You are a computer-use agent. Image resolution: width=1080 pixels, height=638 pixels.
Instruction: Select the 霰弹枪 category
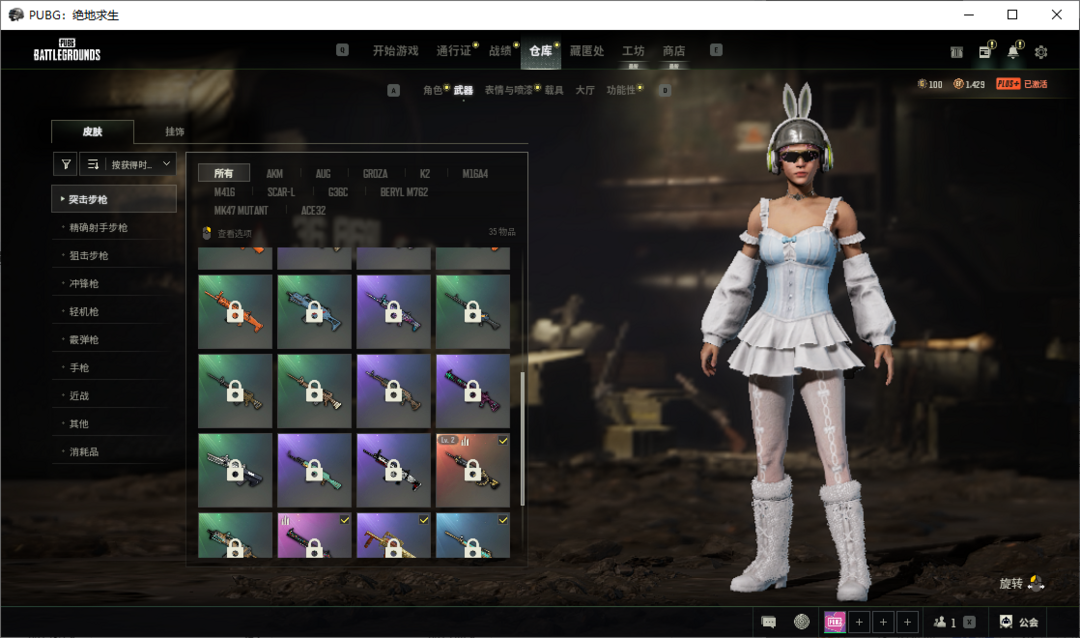114,339
